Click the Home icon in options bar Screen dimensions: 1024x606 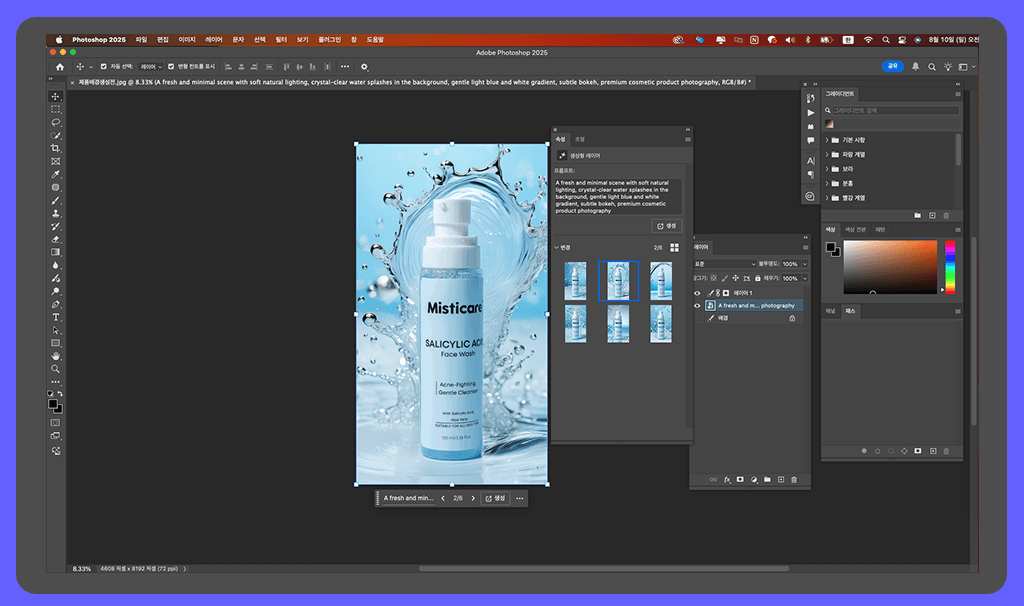coord(60,67)
